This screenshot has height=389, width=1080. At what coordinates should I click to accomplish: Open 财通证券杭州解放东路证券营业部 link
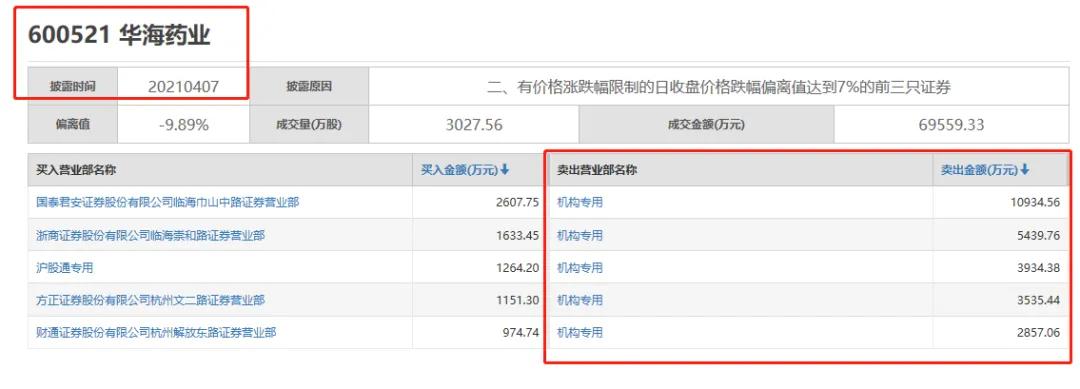(156, 333)
